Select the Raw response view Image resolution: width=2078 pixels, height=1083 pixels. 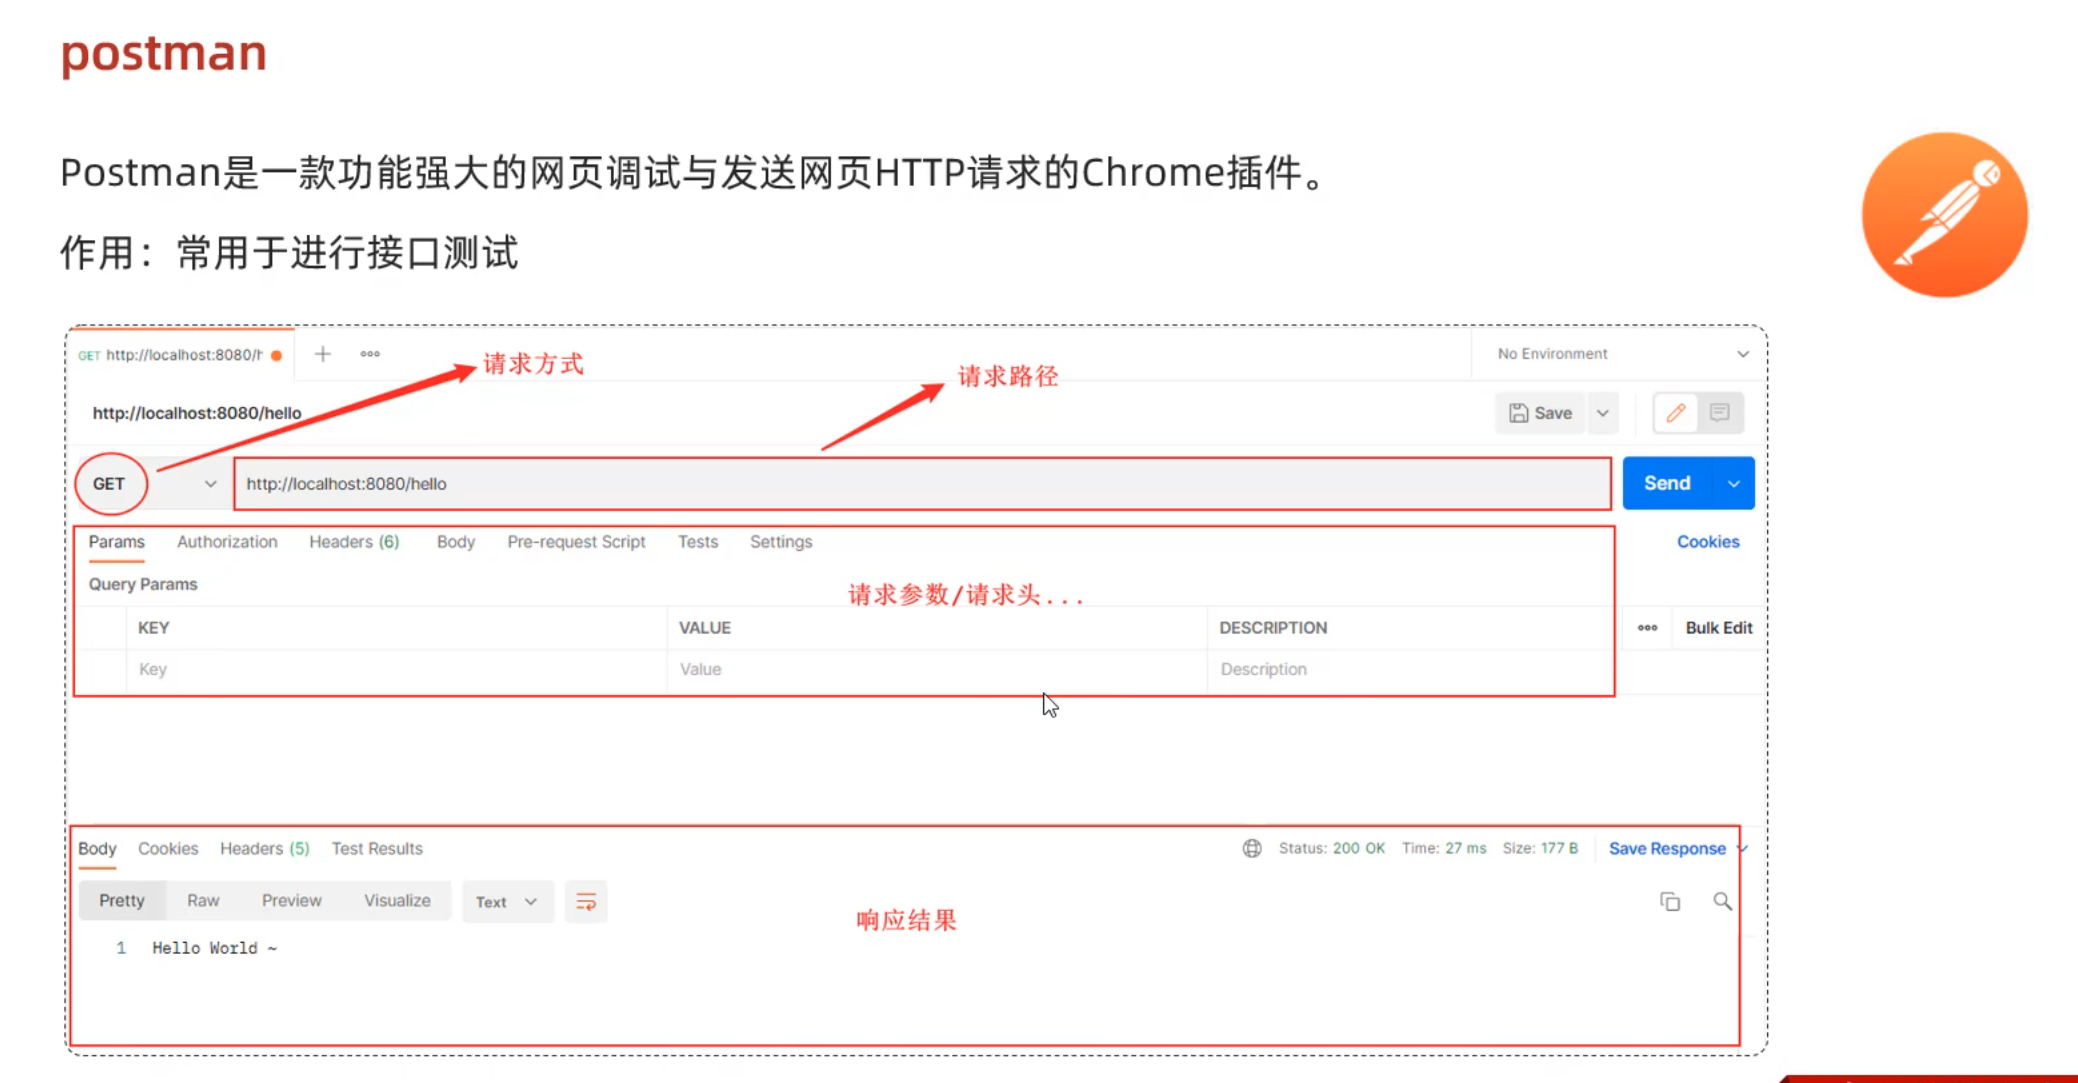point(203,901)
